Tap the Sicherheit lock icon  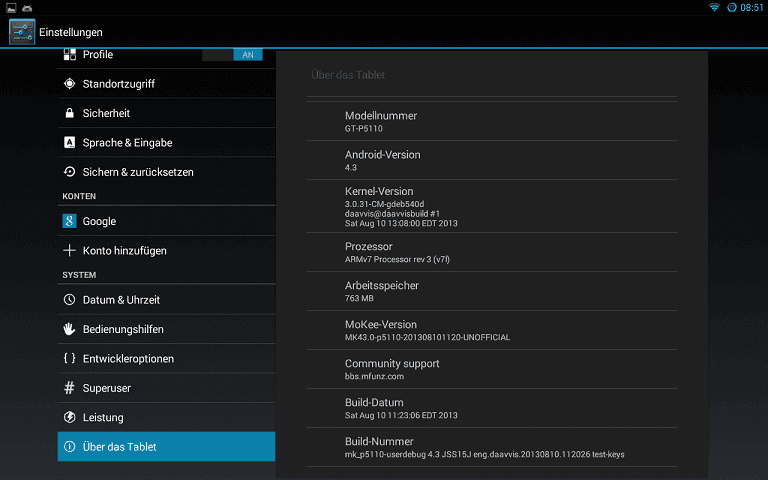click(70, 113)
